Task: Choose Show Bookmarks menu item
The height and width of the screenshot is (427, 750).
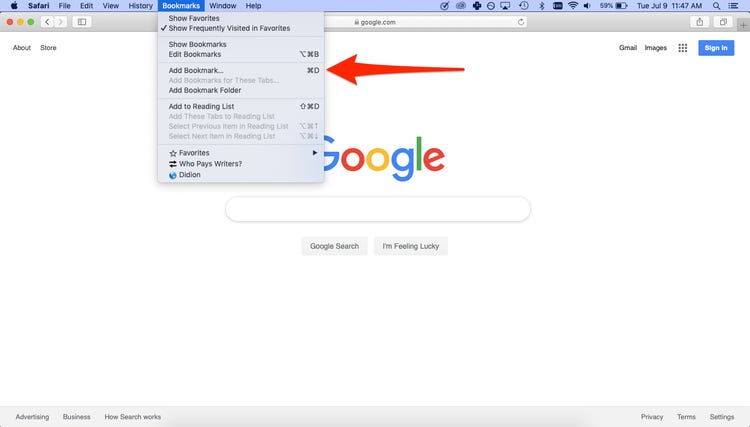Action: (241, 44)
